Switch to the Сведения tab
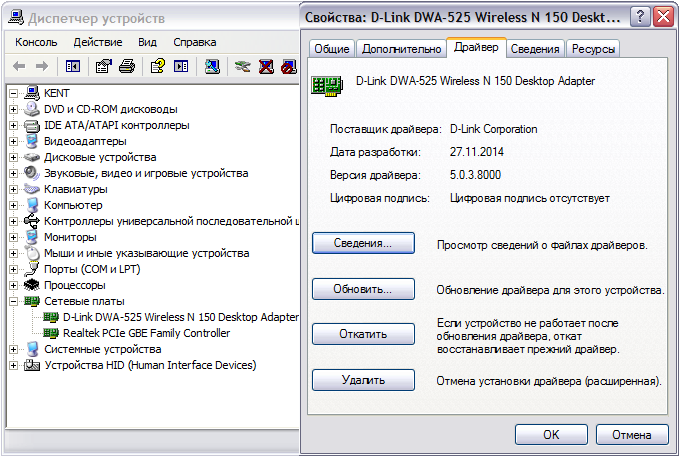Image resolution: width=680 pixels, height=456 pixels. click(535, 49)
